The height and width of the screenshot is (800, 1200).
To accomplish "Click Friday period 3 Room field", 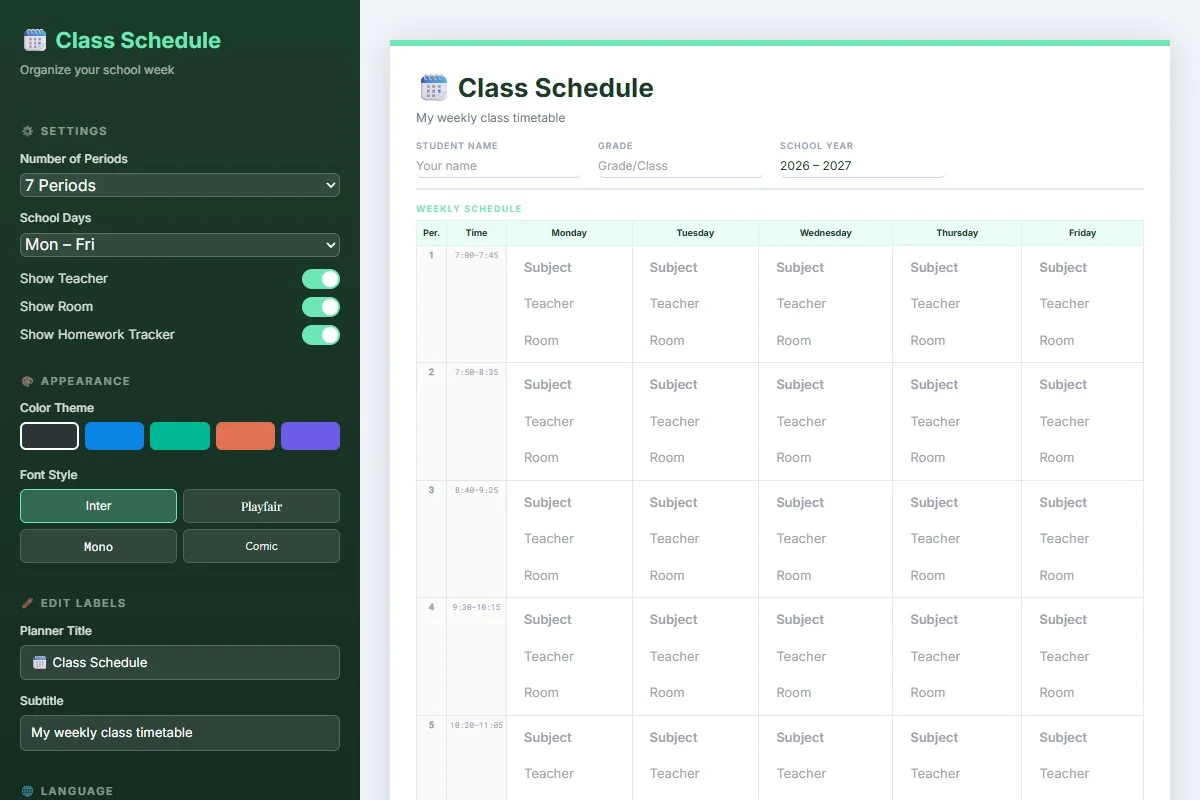I will [x=1082, y=576].
